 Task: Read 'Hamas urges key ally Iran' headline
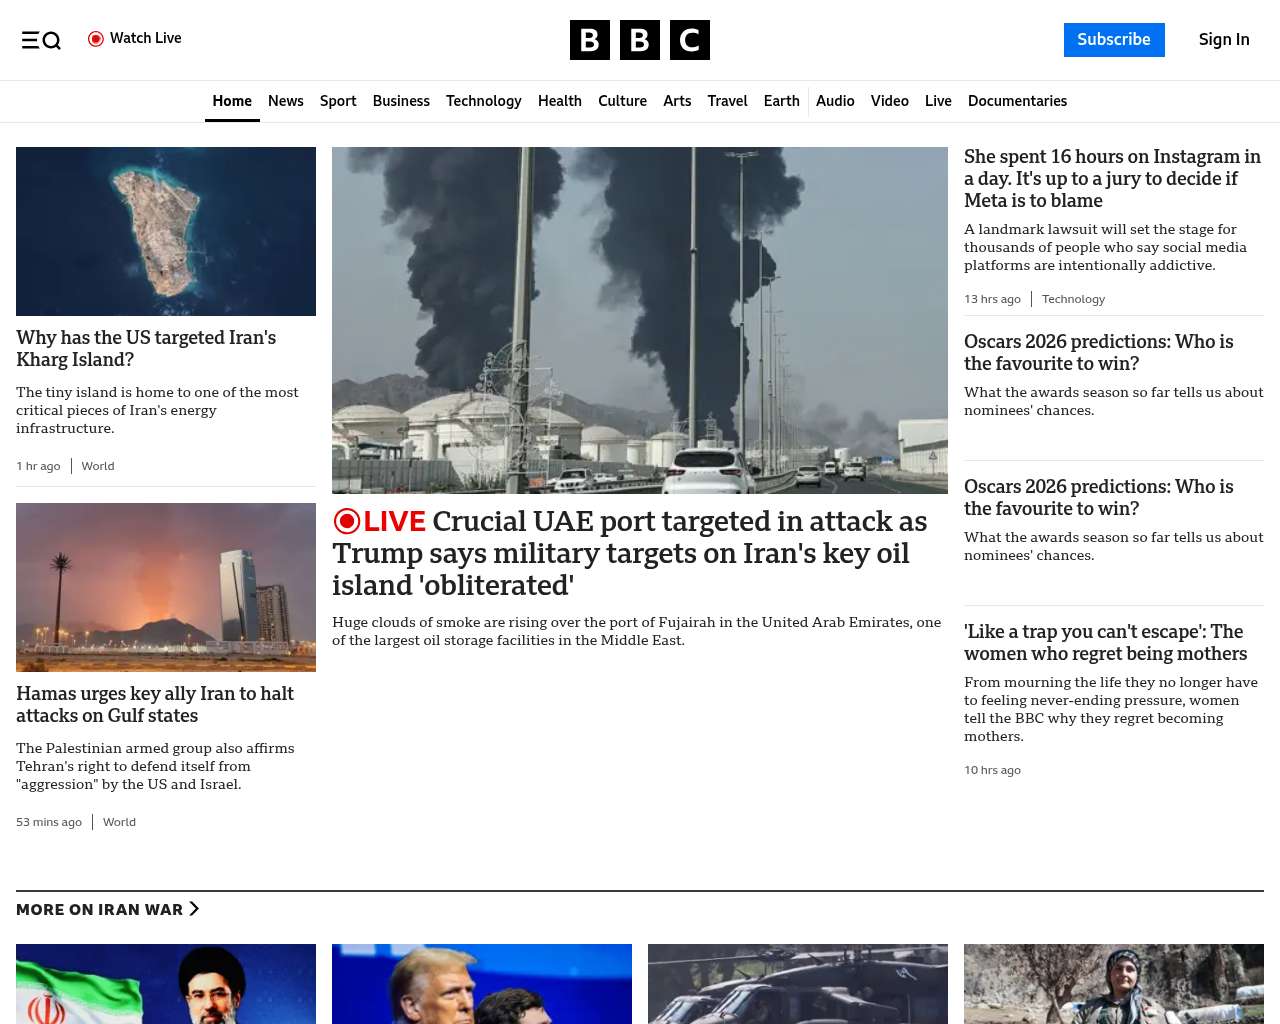(x=155, y=704)
